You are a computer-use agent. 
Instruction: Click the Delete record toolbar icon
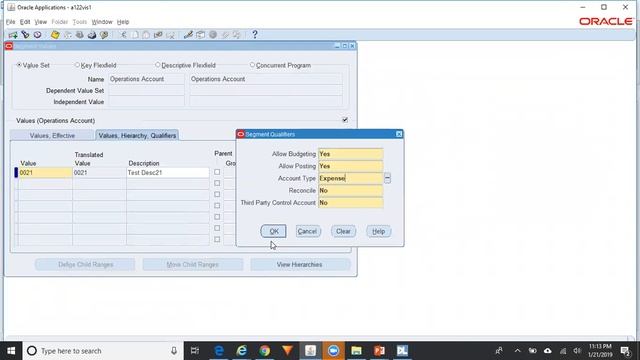tap(170, 35)
